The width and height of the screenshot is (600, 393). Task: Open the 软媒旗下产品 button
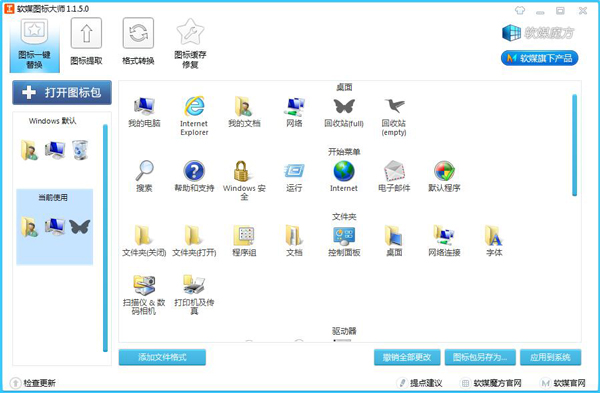point(539,58)
